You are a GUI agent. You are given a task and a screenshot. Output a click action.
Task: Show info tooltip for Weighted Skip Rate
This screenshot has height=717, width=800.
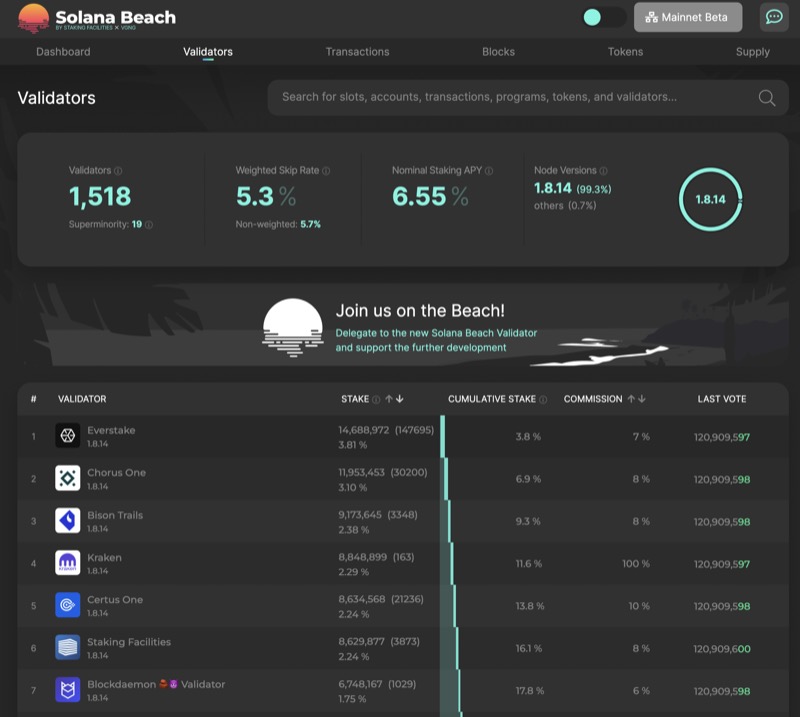tap(326, 171)
